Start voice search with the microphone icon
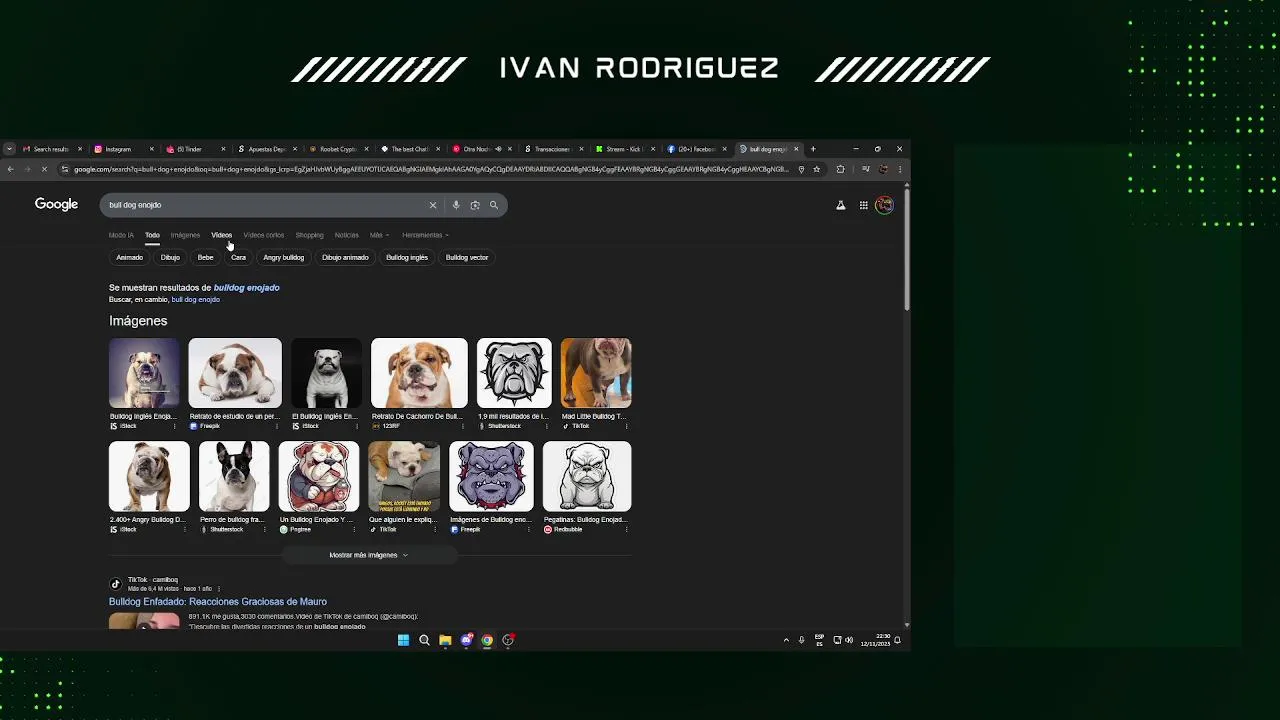This screenshot has width=1280, height=720. point(456,205)
